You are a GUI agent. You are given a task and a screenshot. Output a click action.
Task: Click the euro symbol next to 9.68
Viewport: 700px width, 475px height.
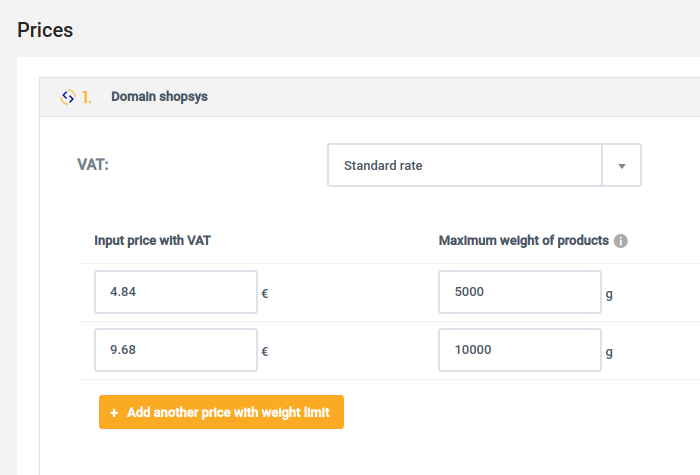tap(265, 352)
